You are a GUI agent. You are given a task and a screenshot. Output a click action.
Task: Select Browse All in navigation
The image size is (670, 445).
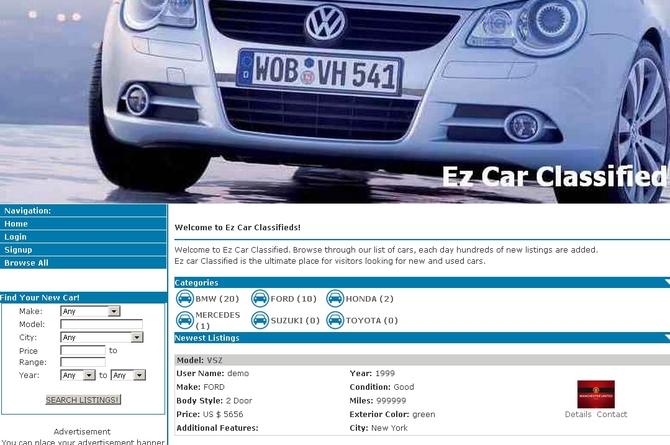[x=83, y=263]
